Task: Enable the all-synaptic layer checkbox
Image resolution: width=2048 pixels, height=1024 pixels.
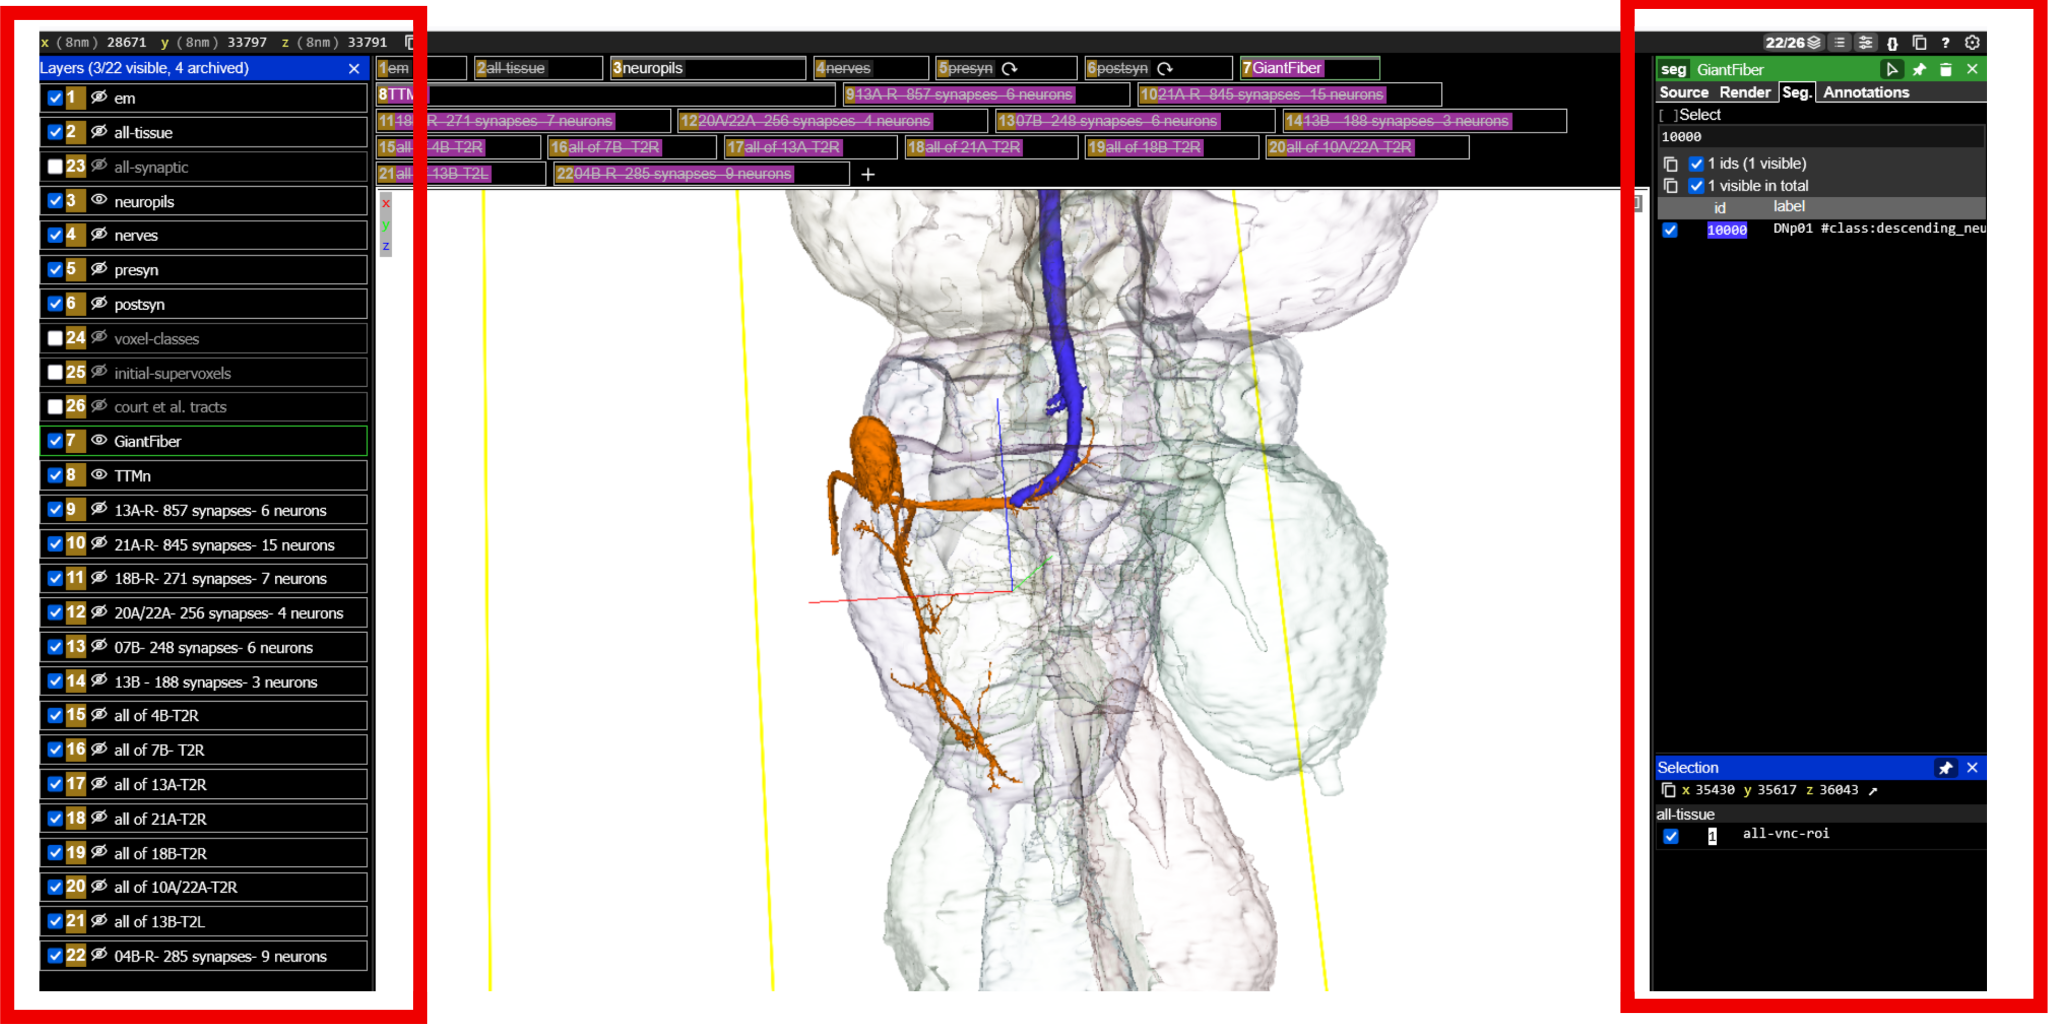Action: point(55,167)
